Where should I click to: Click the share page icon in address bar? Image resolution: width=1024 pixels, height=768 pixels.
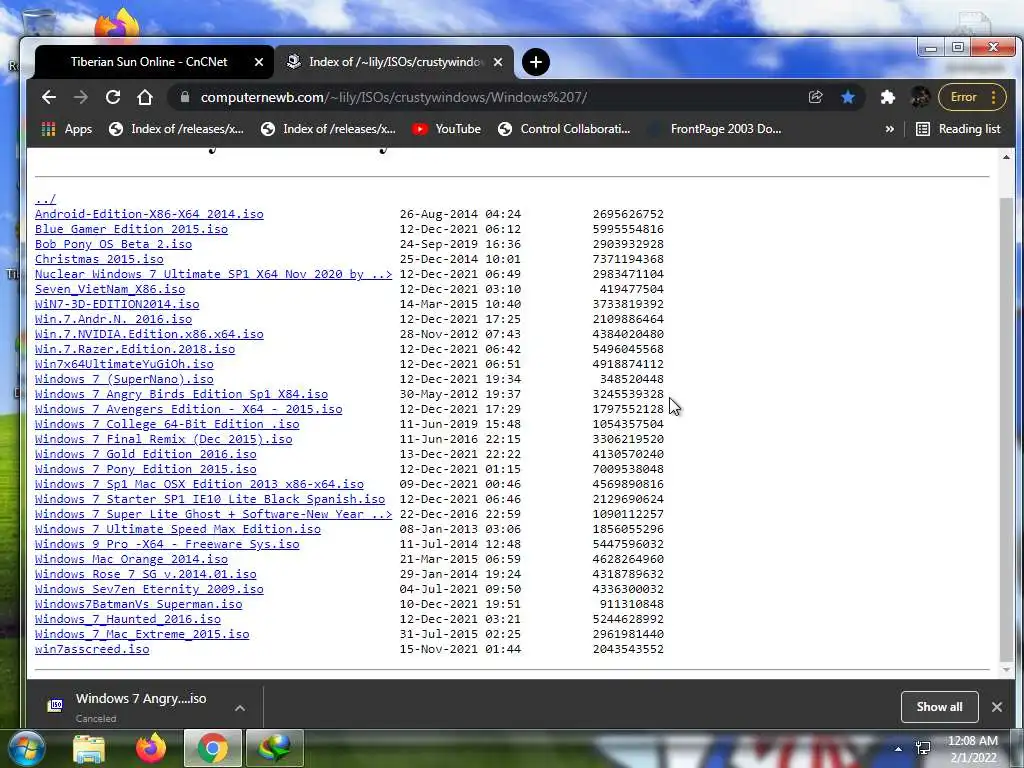coord(815,97)
